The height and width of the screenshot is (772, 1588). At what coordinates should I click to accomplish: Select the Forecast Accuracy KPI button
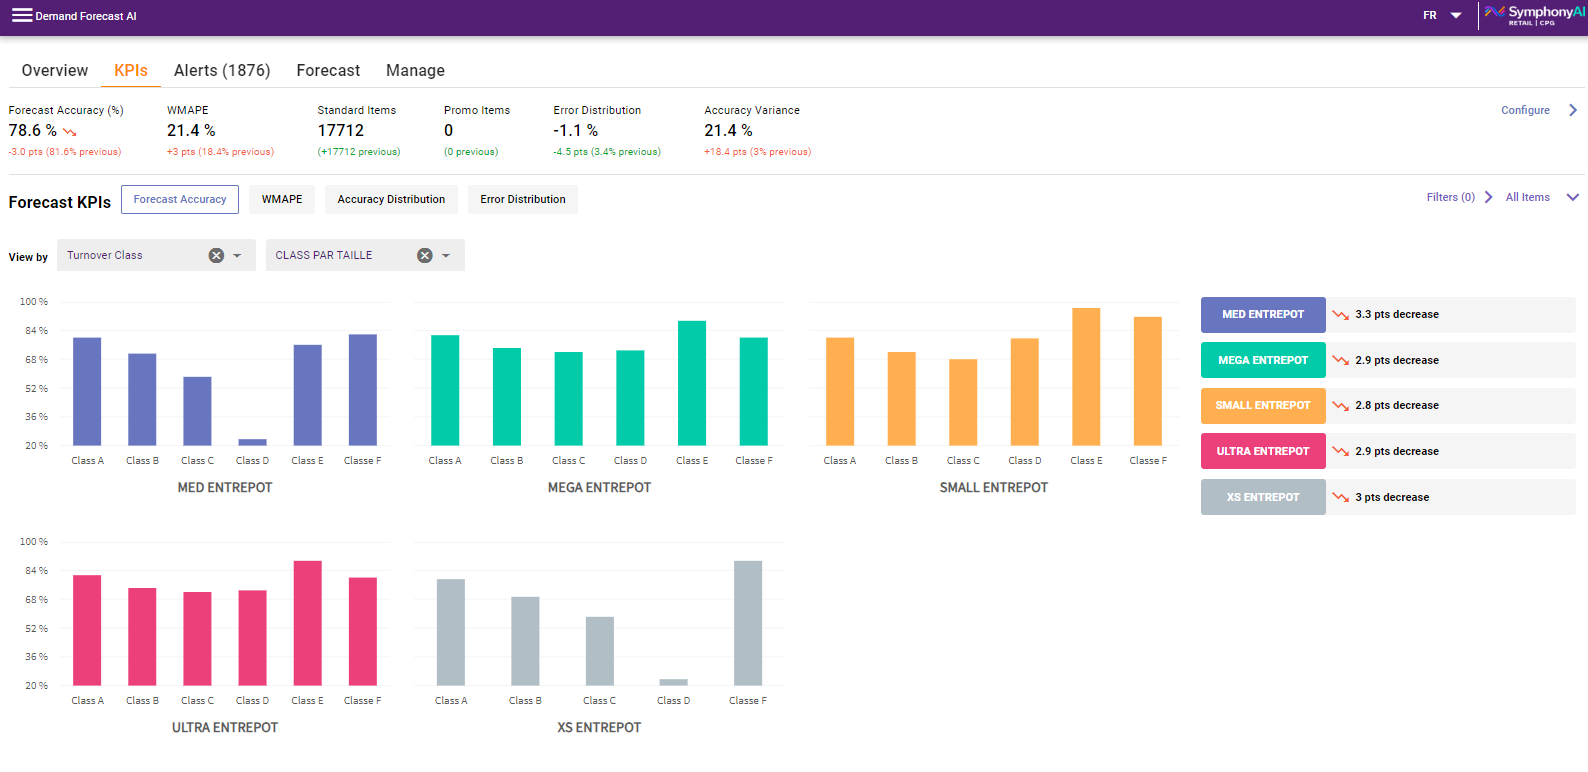point(180,199)
